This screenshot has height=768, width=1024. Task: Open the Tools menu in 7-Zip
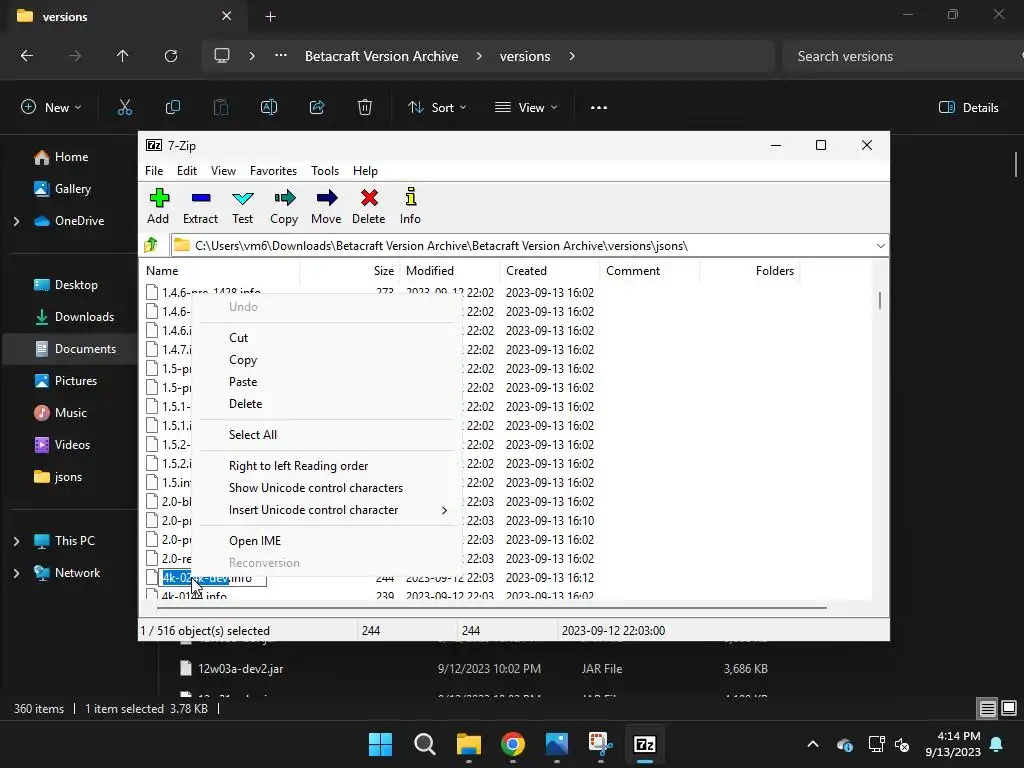point(325,170)
